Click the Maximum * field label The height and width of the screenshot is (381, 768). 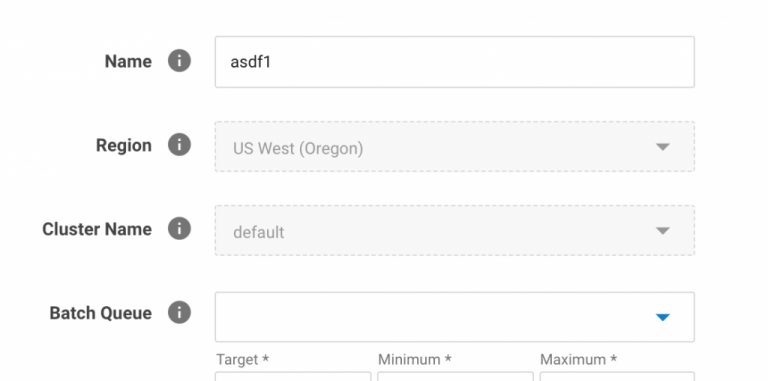coord(576,359)
